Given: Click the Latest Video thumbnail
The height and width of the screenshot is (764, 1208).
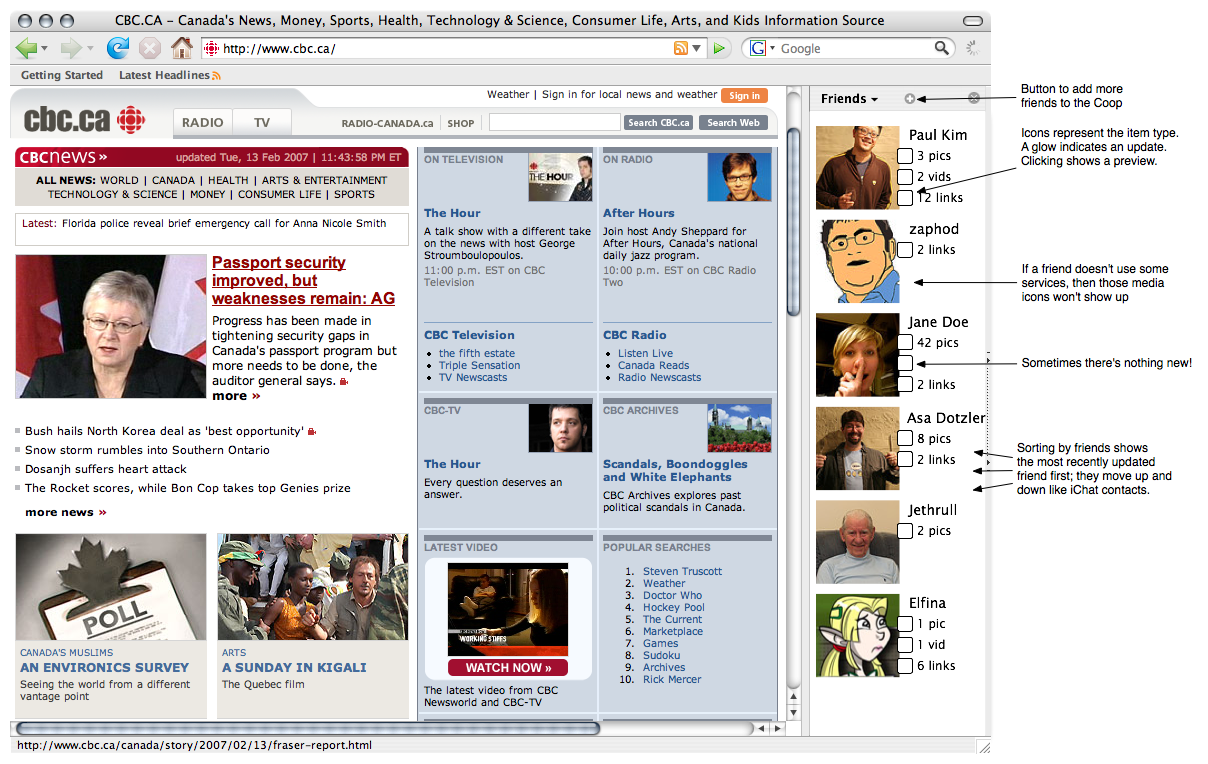Looking at the screenshot, I should (508, 610).
